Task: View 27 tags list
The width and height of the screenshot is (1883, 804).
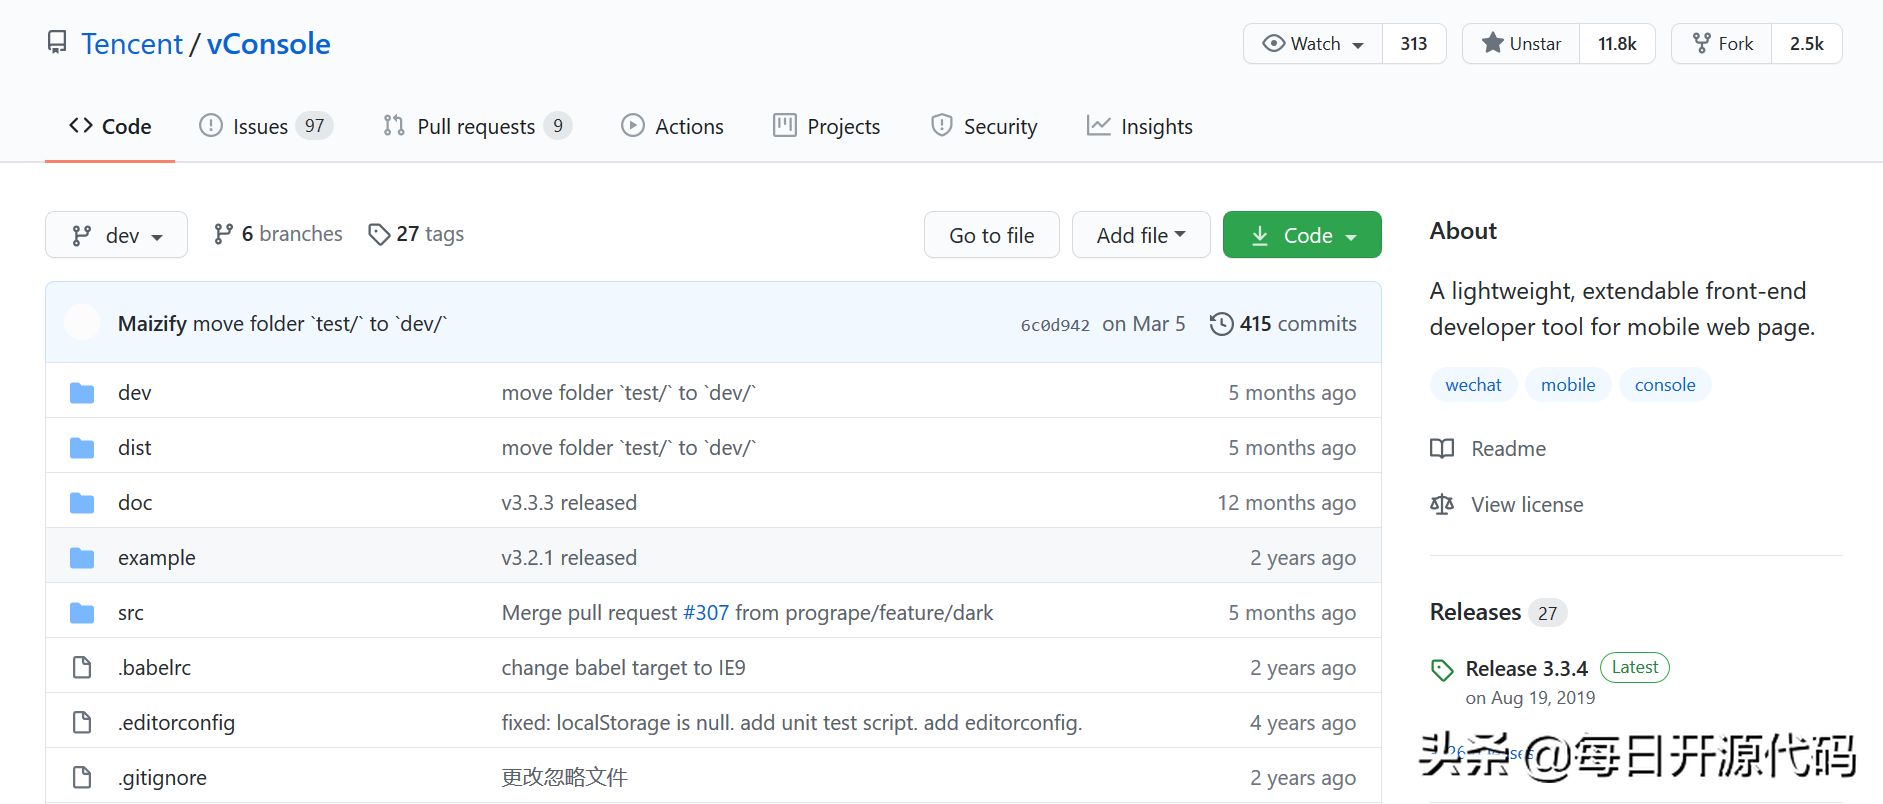Action: click(x=416, y=234)
